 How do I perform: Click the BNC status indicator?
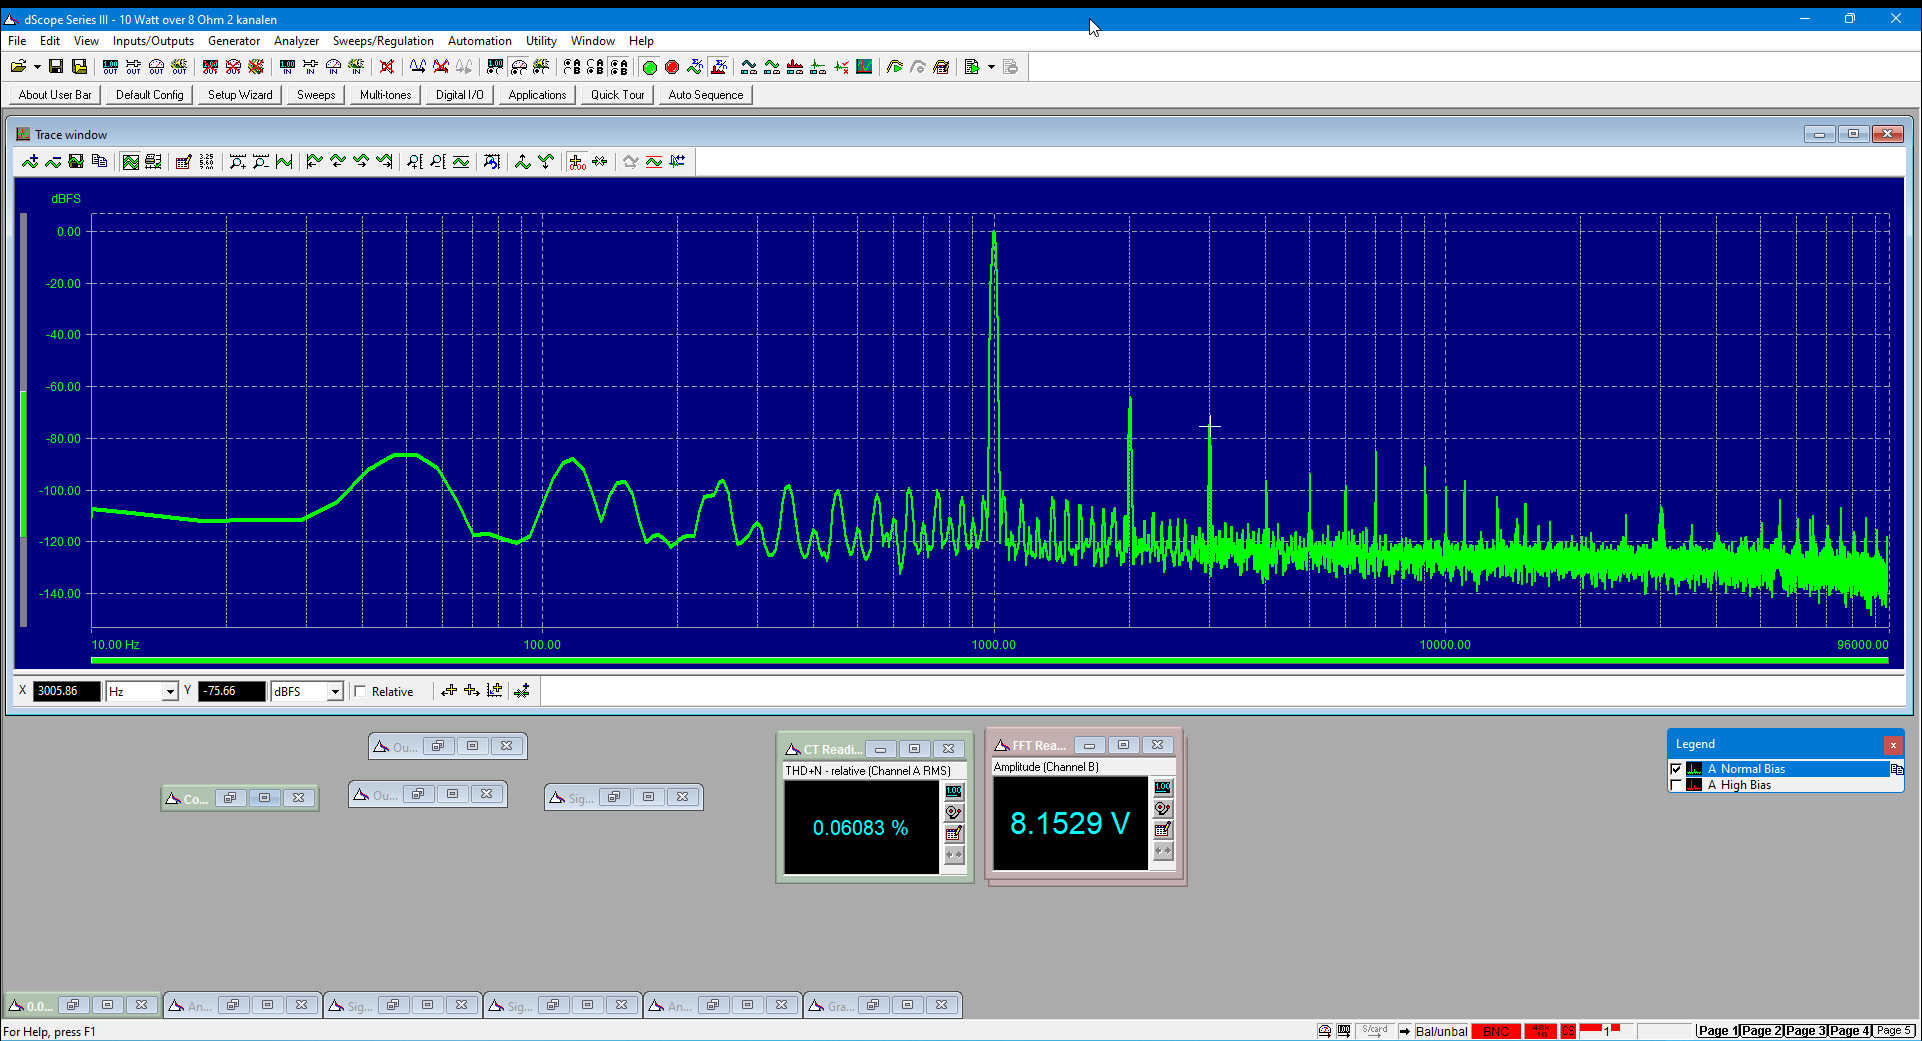(1495, 1031)
